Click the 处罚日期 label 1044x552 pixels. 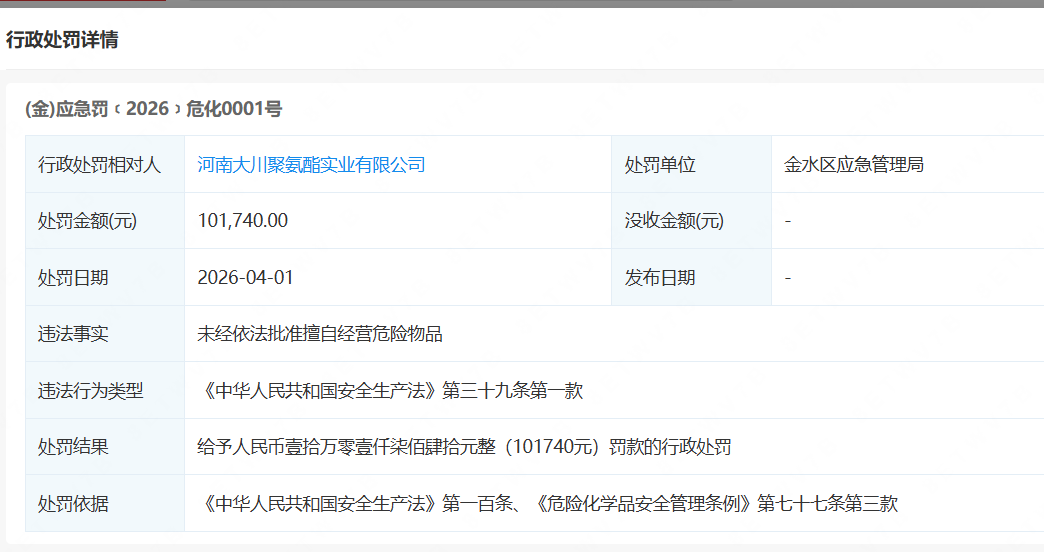click(x=73, y=278)
